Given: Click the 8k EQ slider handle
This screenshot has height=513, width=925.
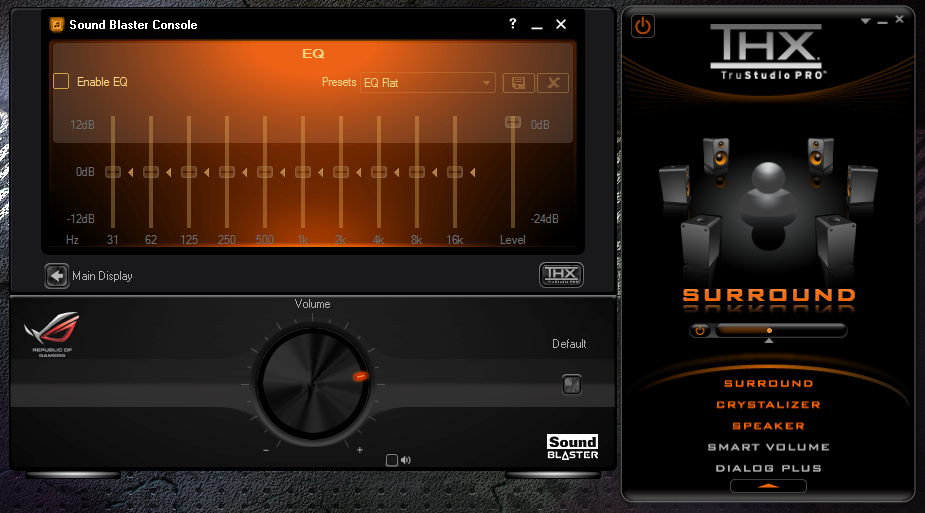Looking at the screenshot, I should click(416, 172).
